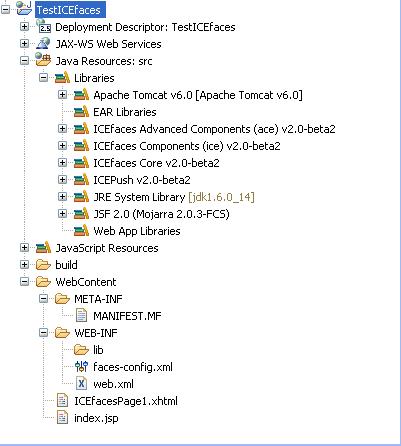Click the JAX-WS Web Services icon

point(43,44)
